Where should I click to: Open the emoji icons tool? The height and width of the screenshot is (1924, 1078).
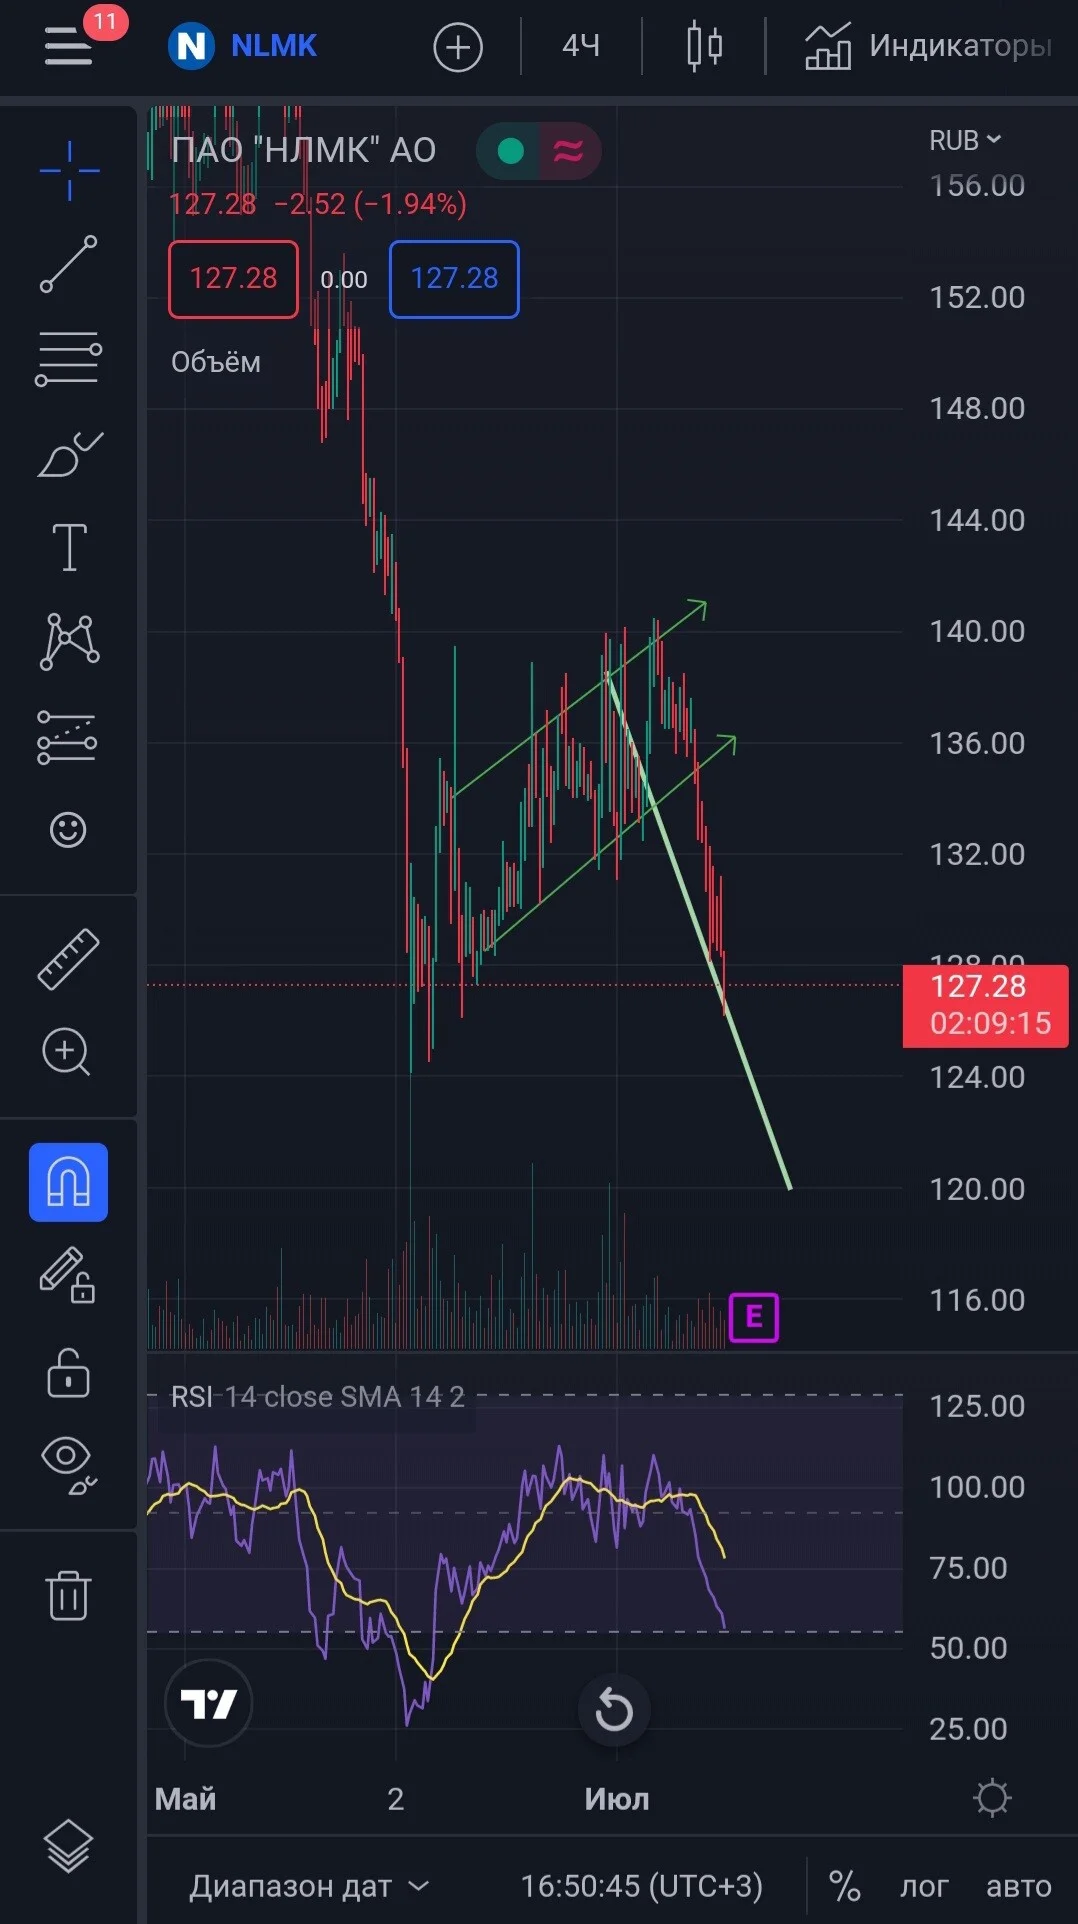click(x=68, y=830)
